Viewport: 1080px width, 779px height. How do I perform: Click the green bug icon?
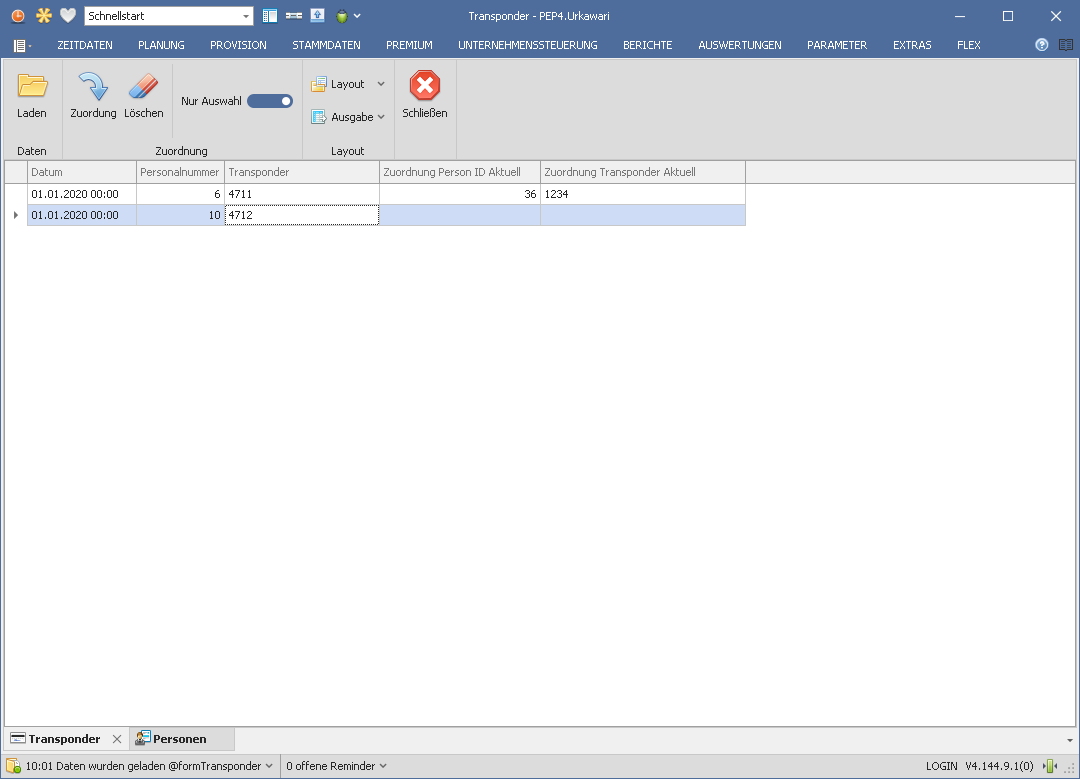(x=342, y=16)
